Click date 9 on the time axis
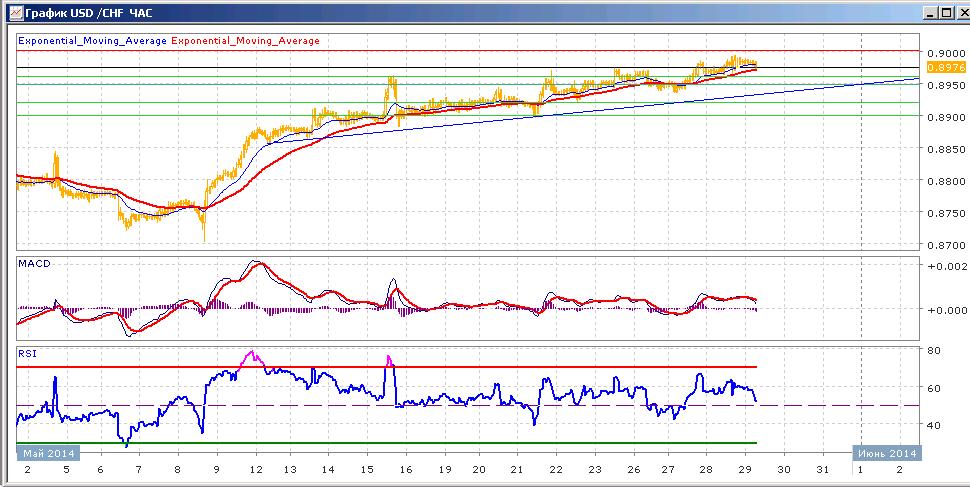Image resolution: width=970 pixels, height=487 pixels. coord(216,470)
